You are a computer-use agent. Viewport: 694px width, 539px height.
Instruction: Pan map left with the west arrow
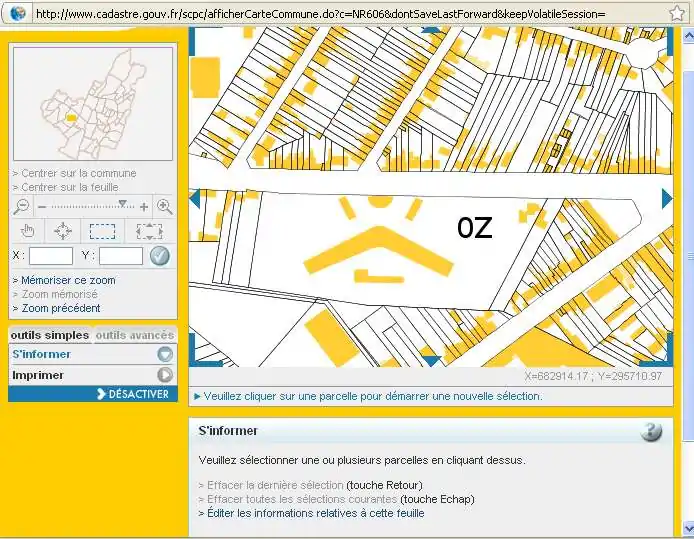point(195,199)
